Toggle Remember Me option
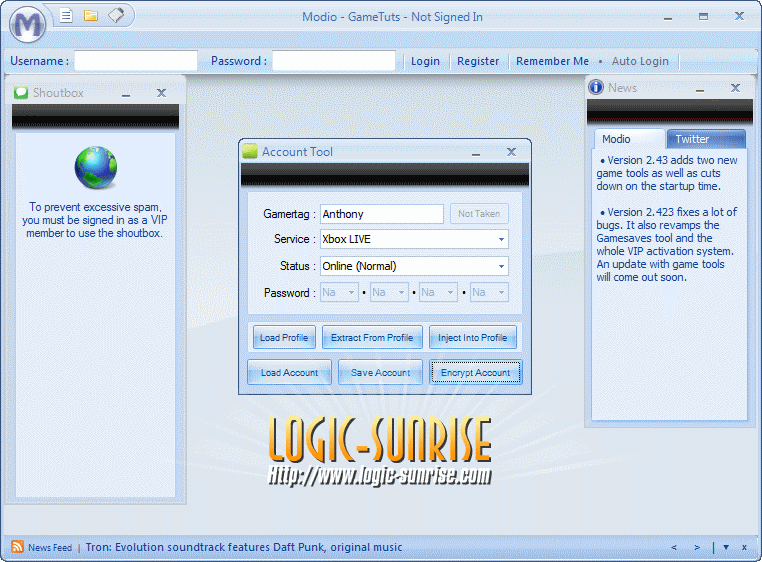The image size is (762, 562). [552, 61]
